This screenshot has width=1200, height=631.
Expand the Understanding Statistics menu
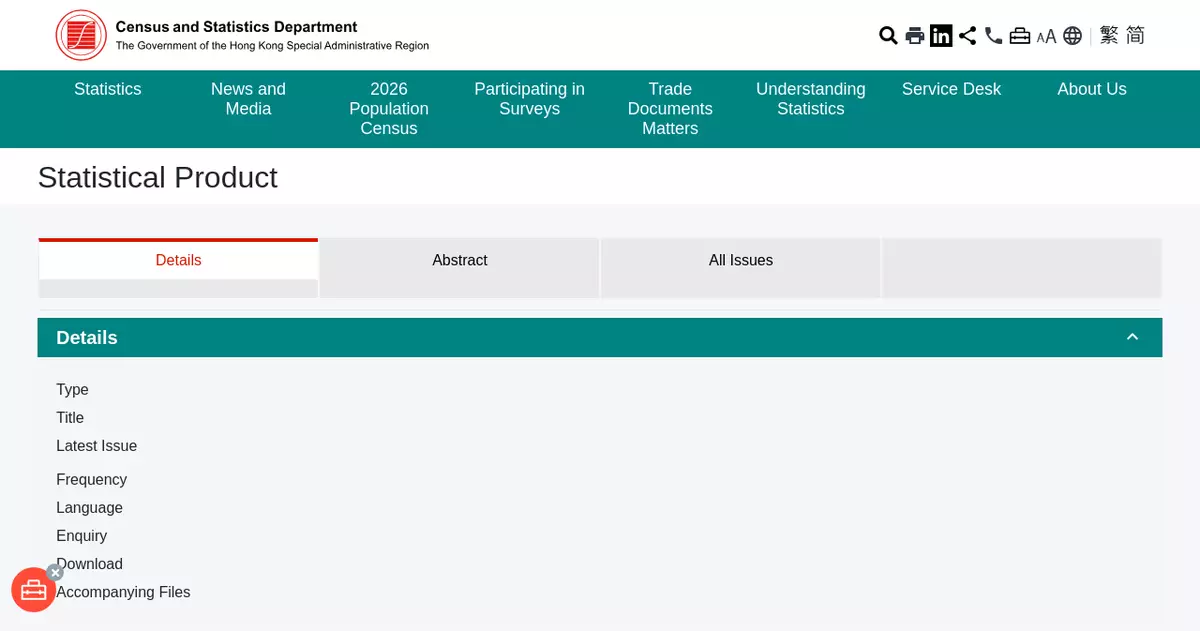(x=810, y=99)
